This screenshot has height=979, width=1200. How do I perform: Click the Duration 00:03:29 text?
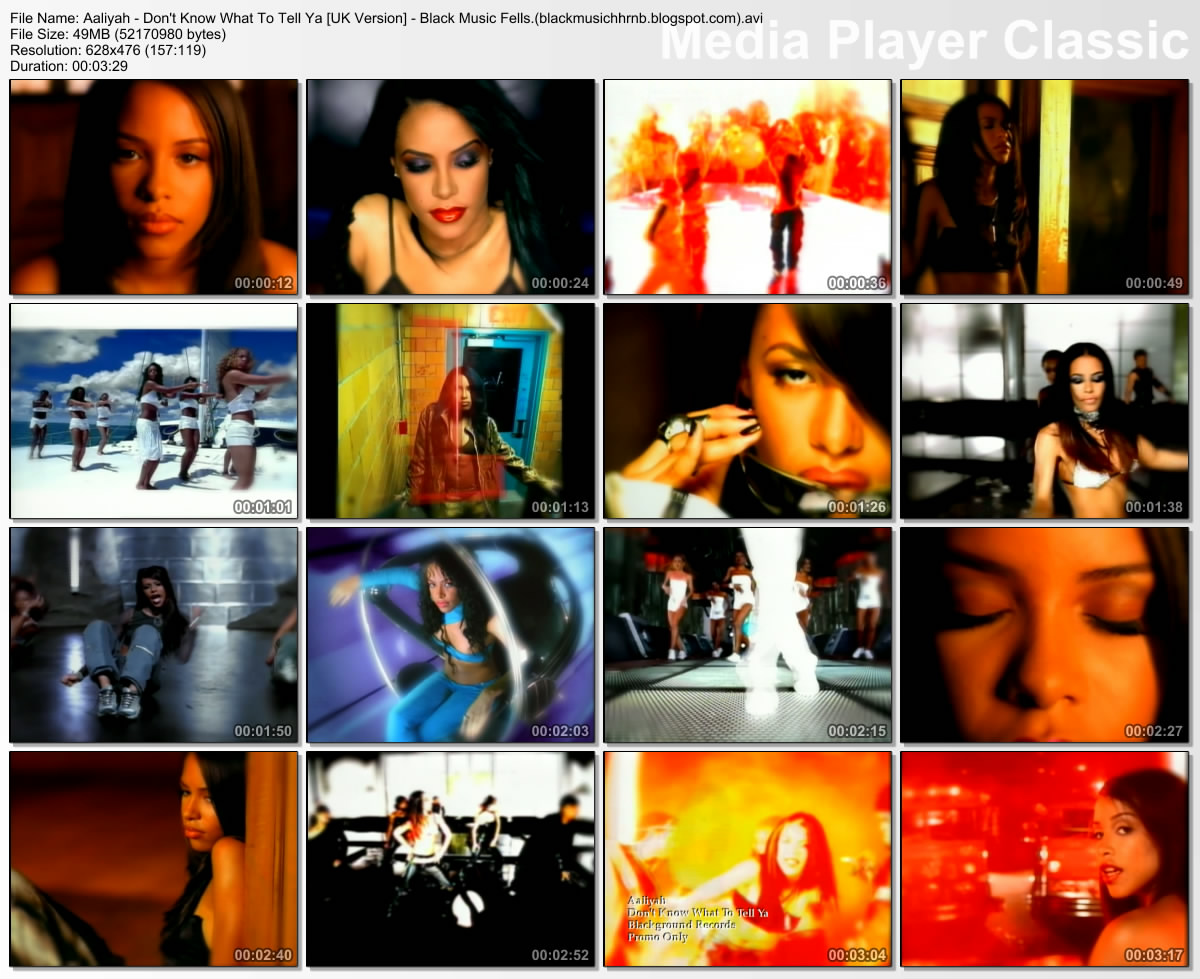pos(69,65)
